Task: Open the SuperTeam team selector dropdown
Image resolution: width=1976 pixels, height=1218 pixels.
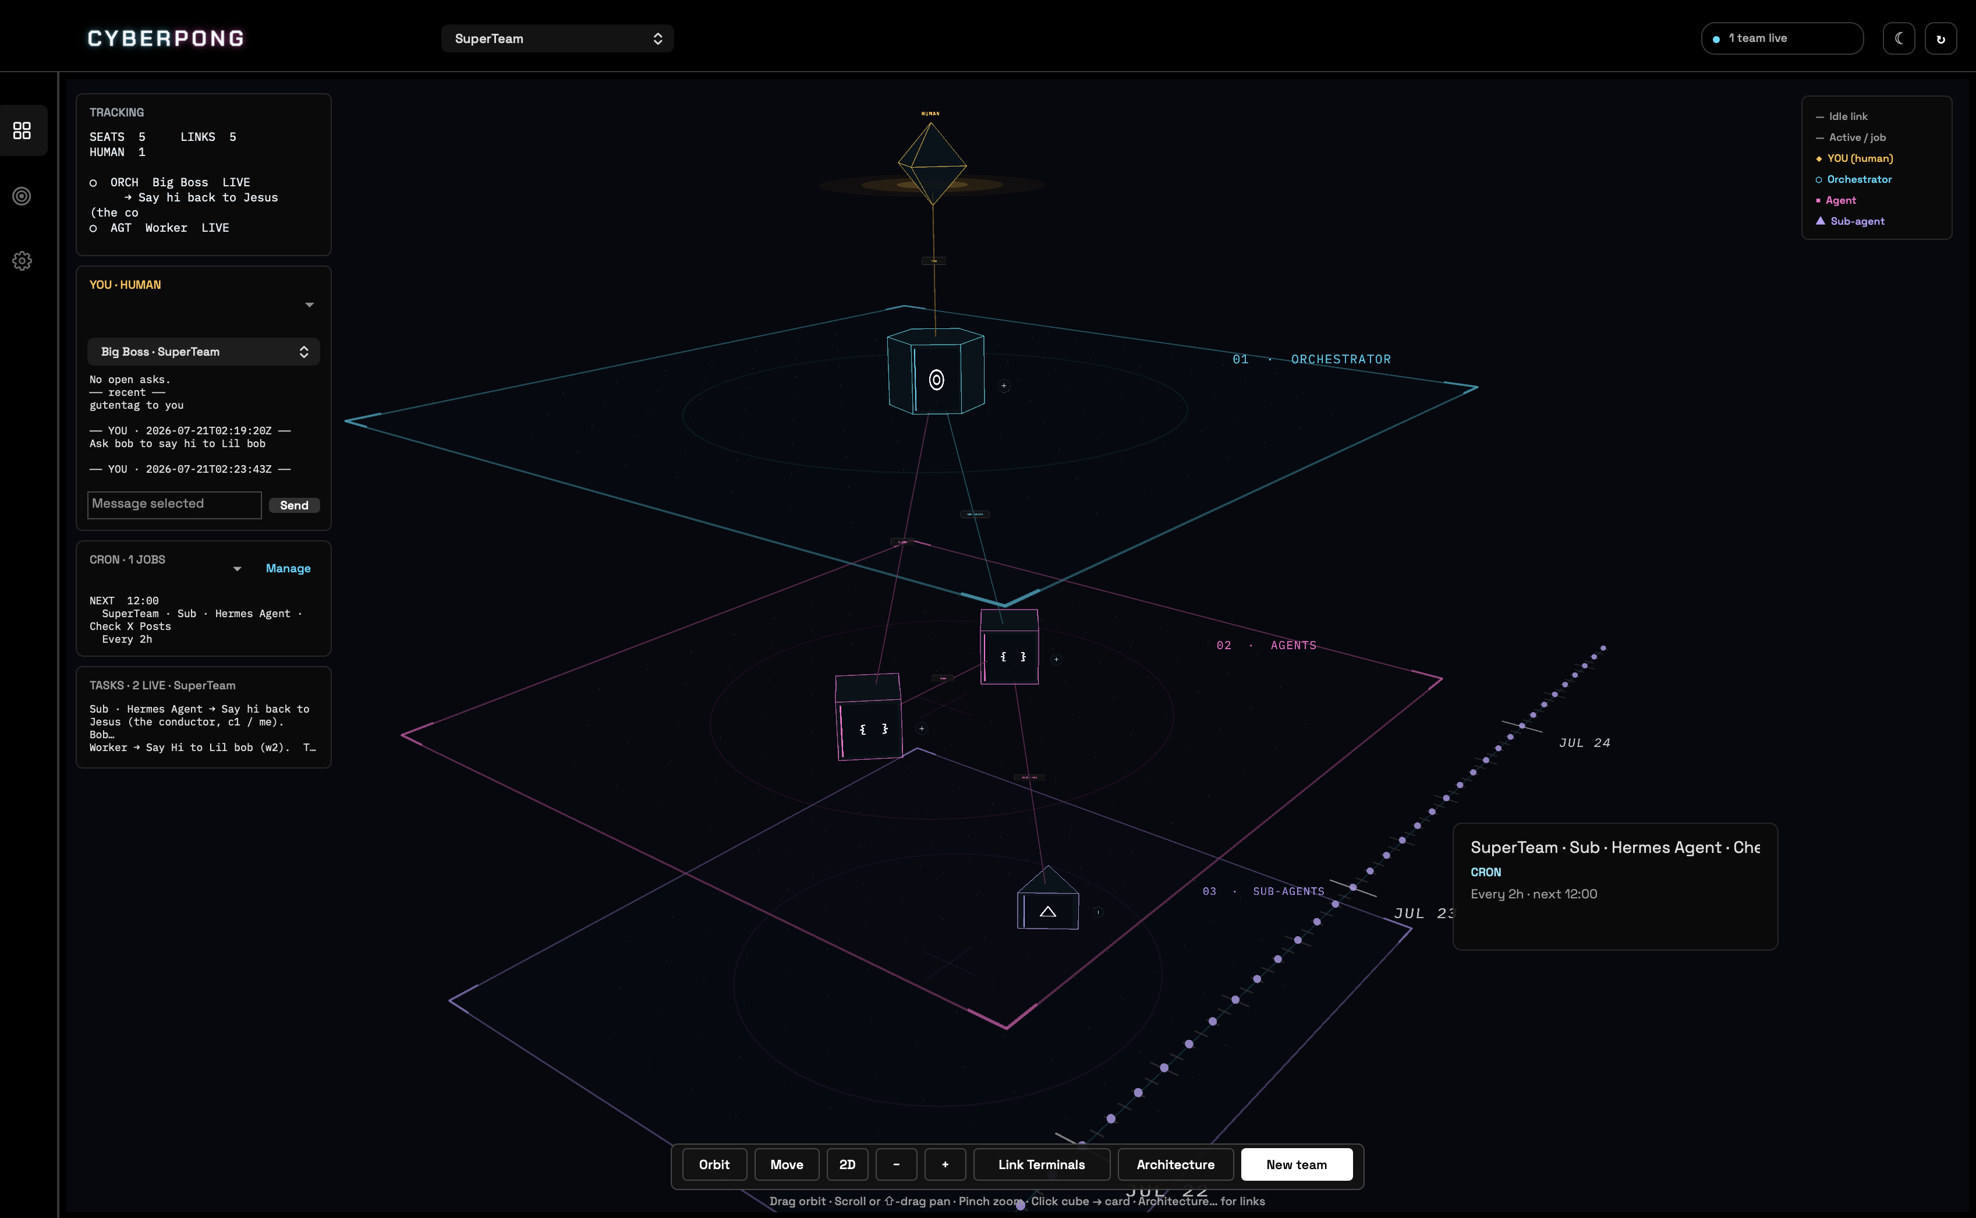Action: [x=557, y=38]
